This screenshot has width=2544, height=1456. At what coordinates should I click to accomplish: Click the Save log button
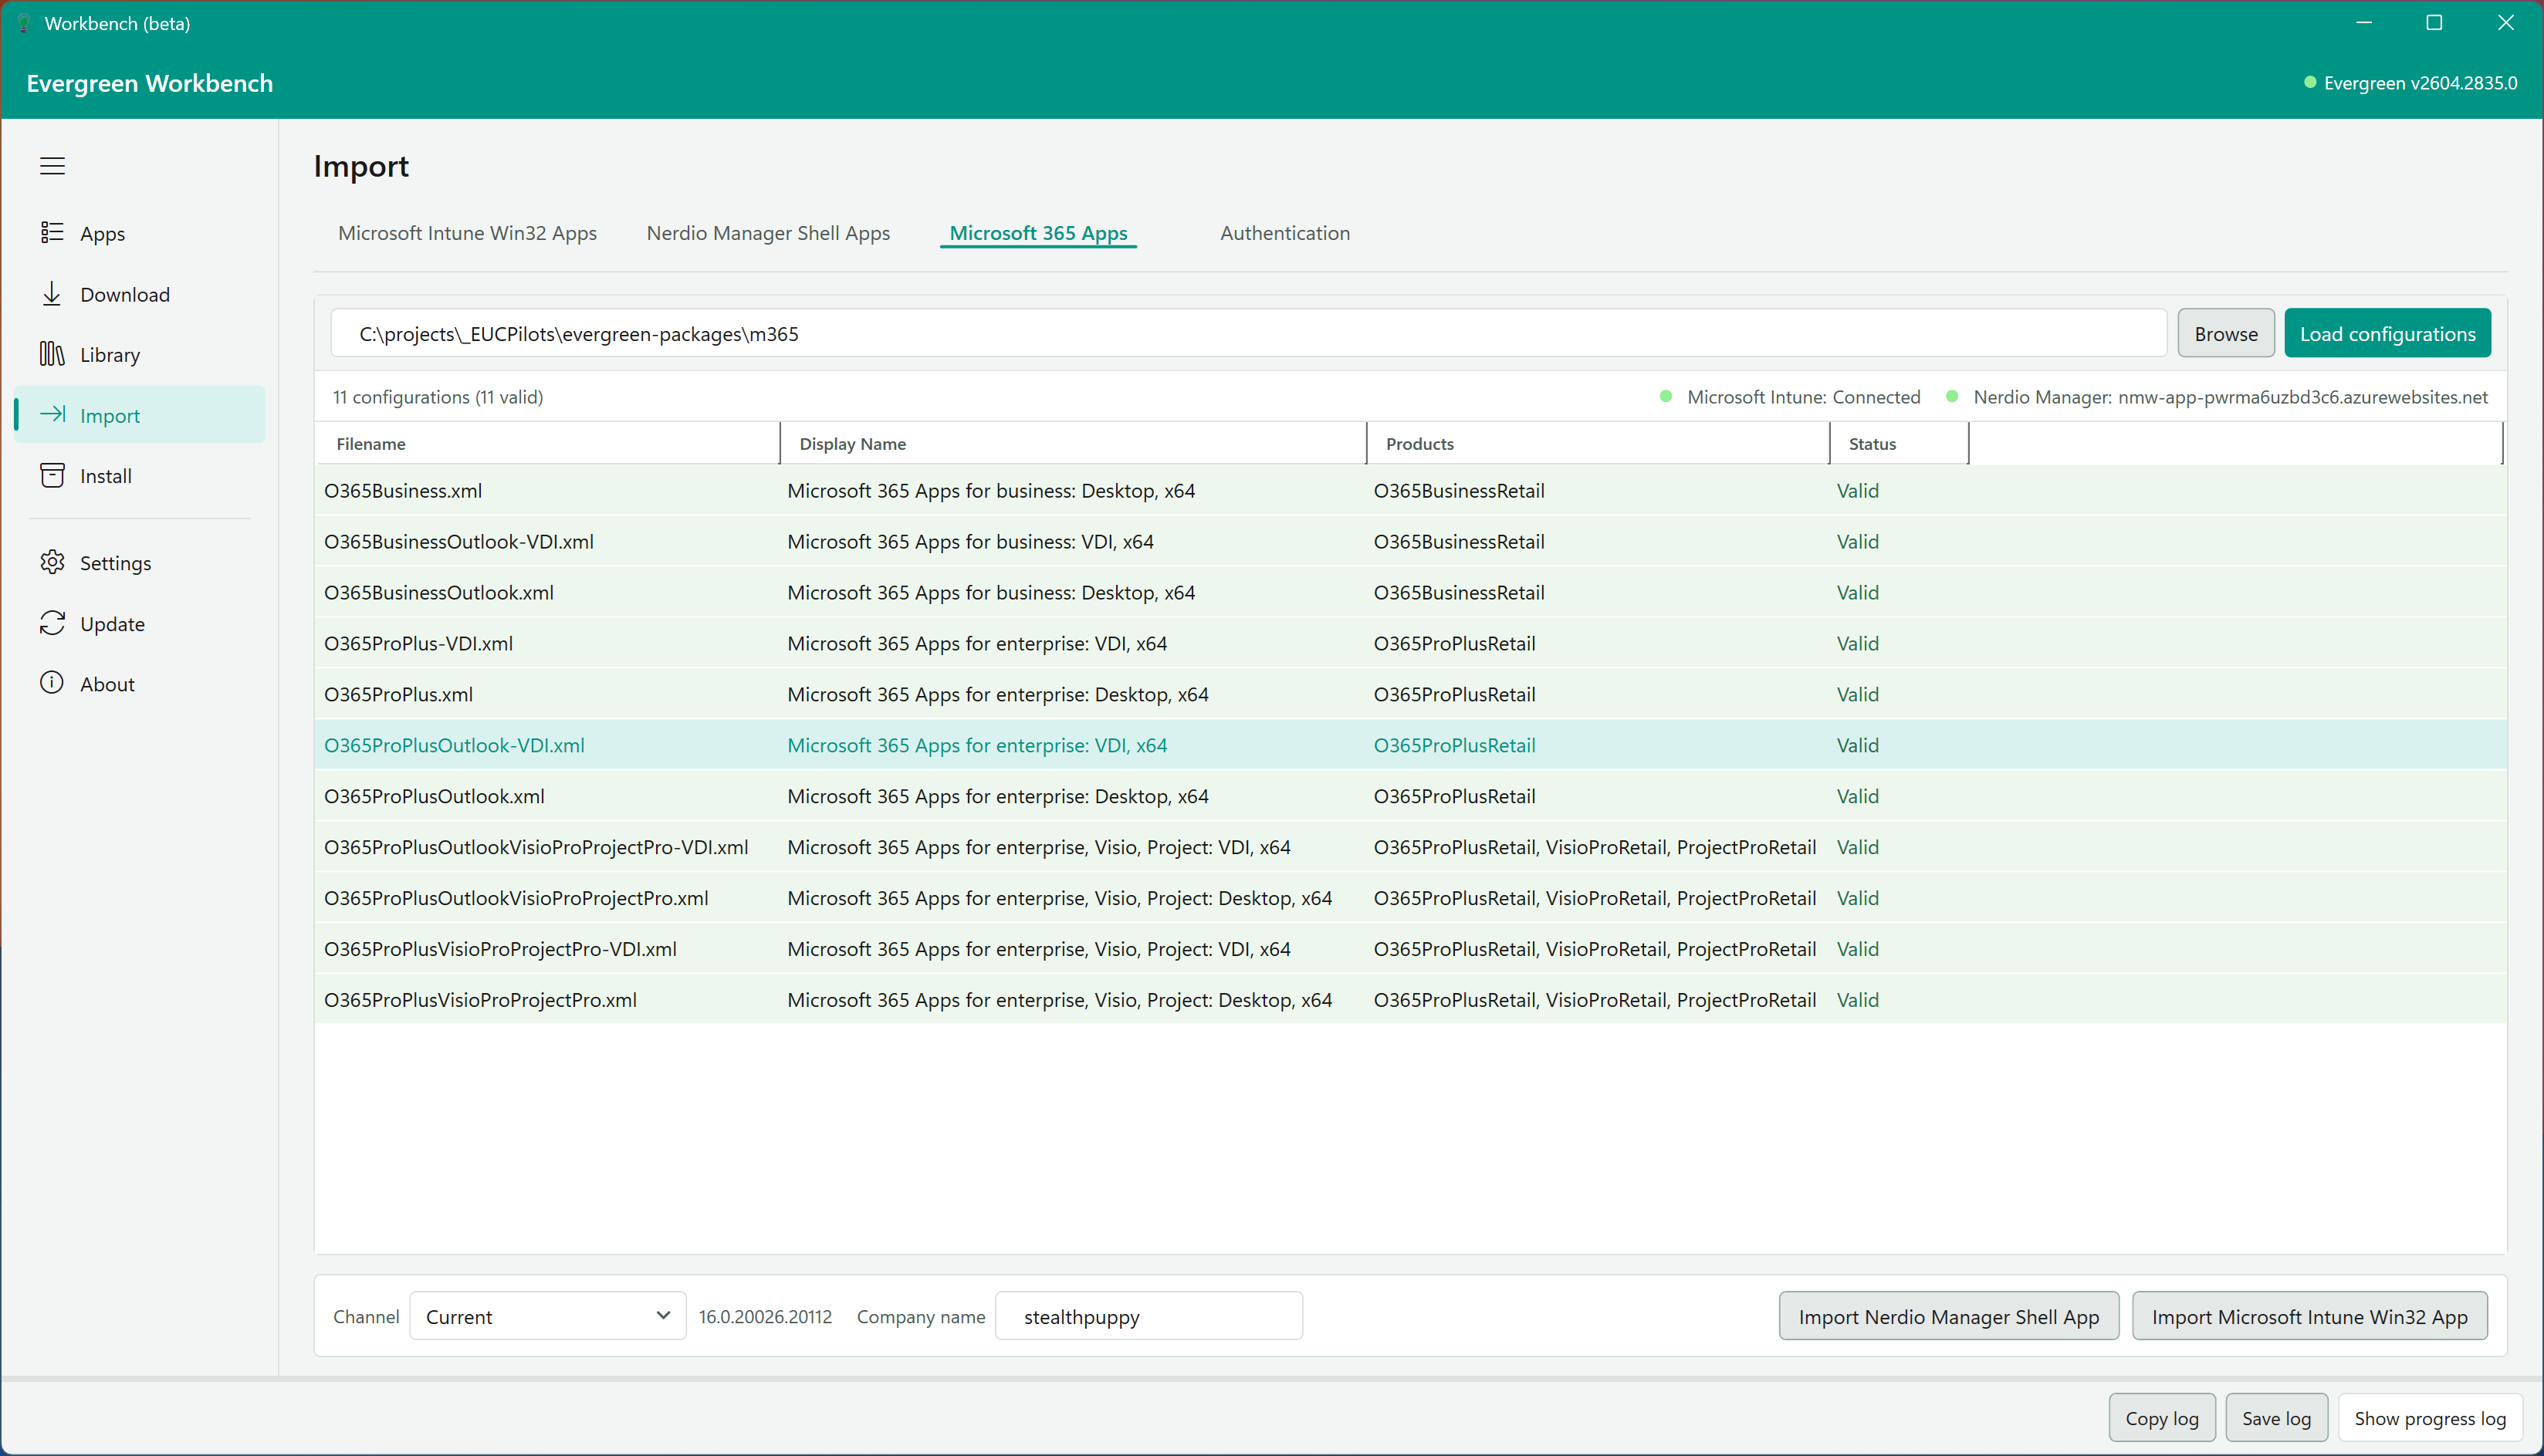coord(2276,1418)
